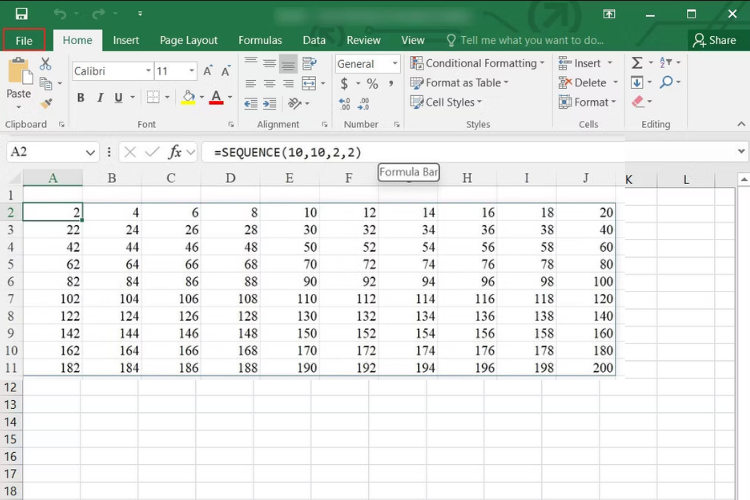Collapse the ribbon with the arrow
The width and height of the screenshot is (750, 500).
[x=741, y=124]
